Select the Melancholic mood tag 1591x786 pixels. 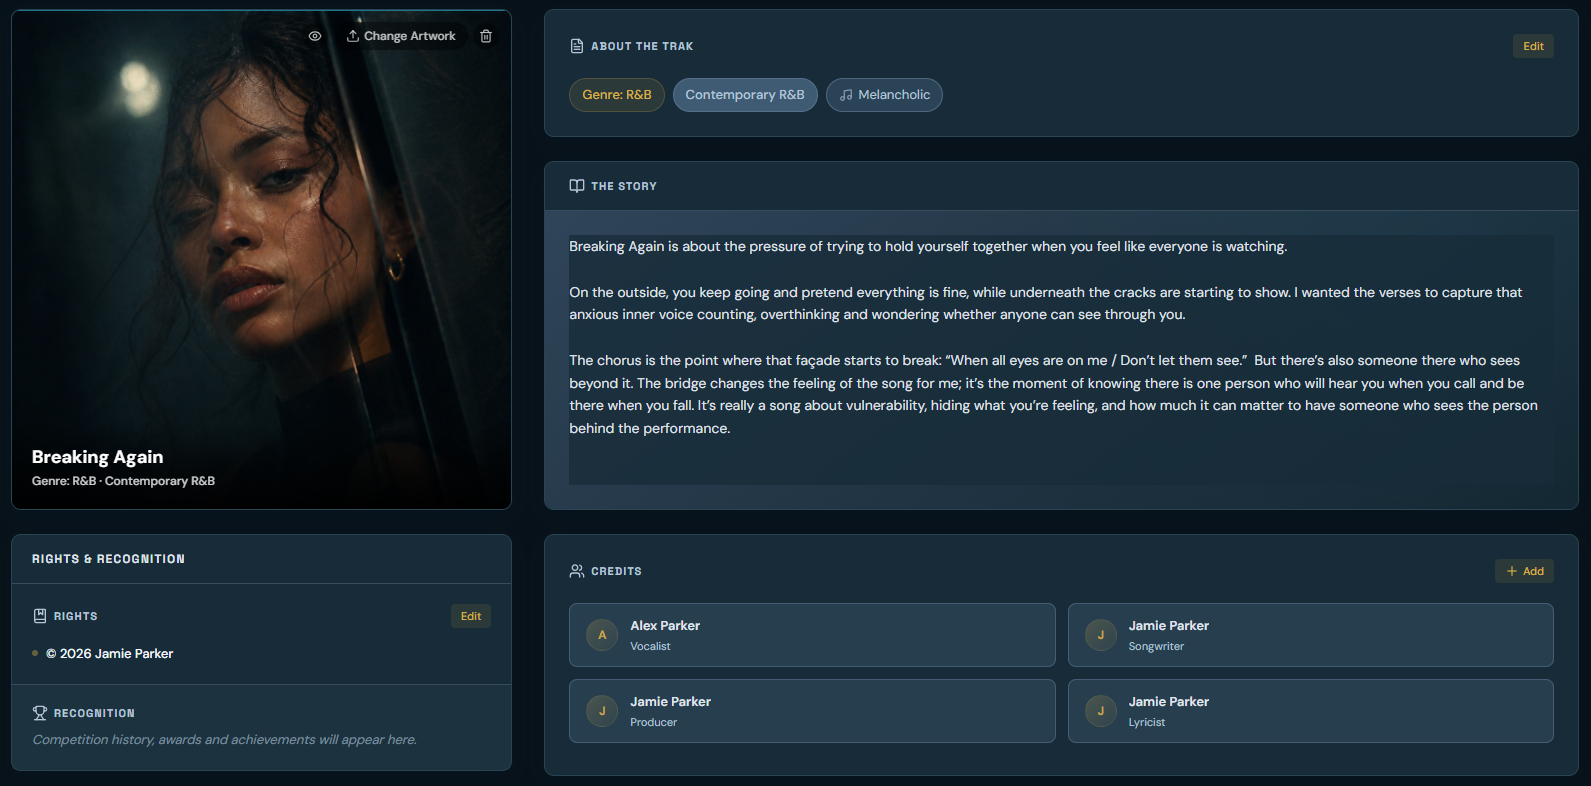click(x=884, y=95)
